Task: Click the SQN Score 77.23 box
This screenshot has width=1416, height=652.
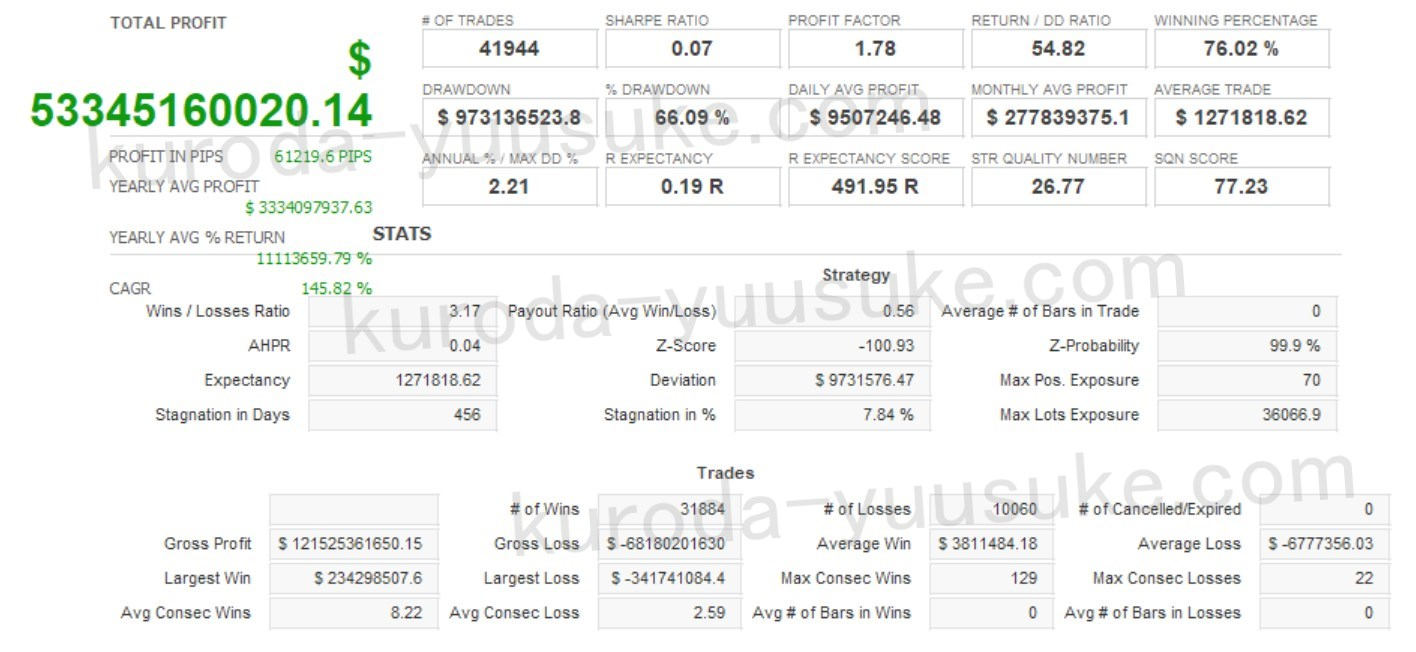Action: coord(1241,186)
